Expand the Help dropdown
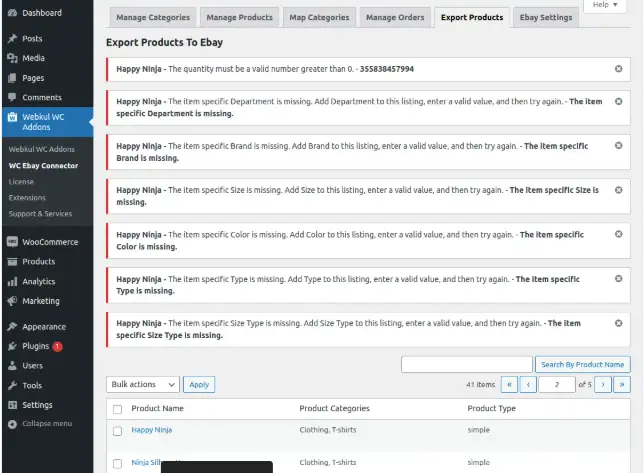Viewport: 643px width, 473px height. tap(606, 5)
